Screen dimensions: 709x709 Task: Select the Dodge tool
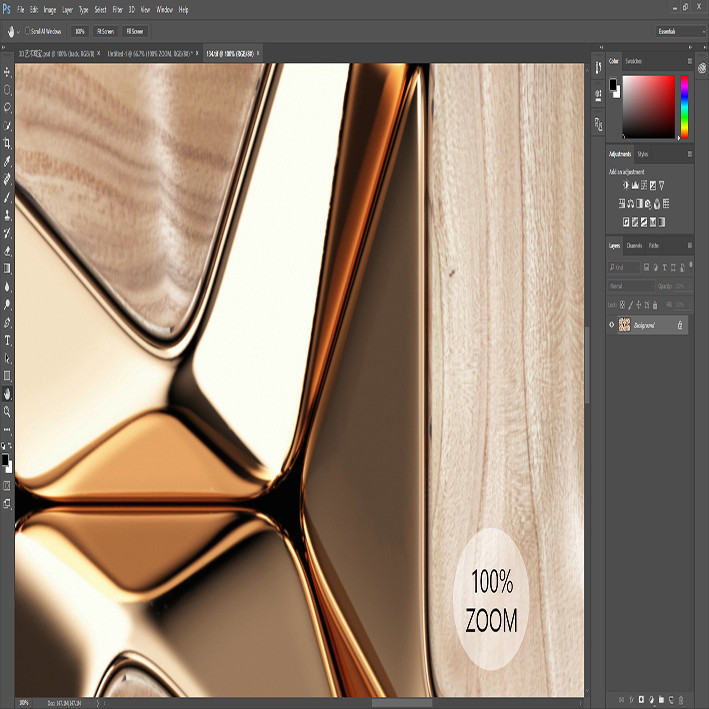tap(7, 304)
